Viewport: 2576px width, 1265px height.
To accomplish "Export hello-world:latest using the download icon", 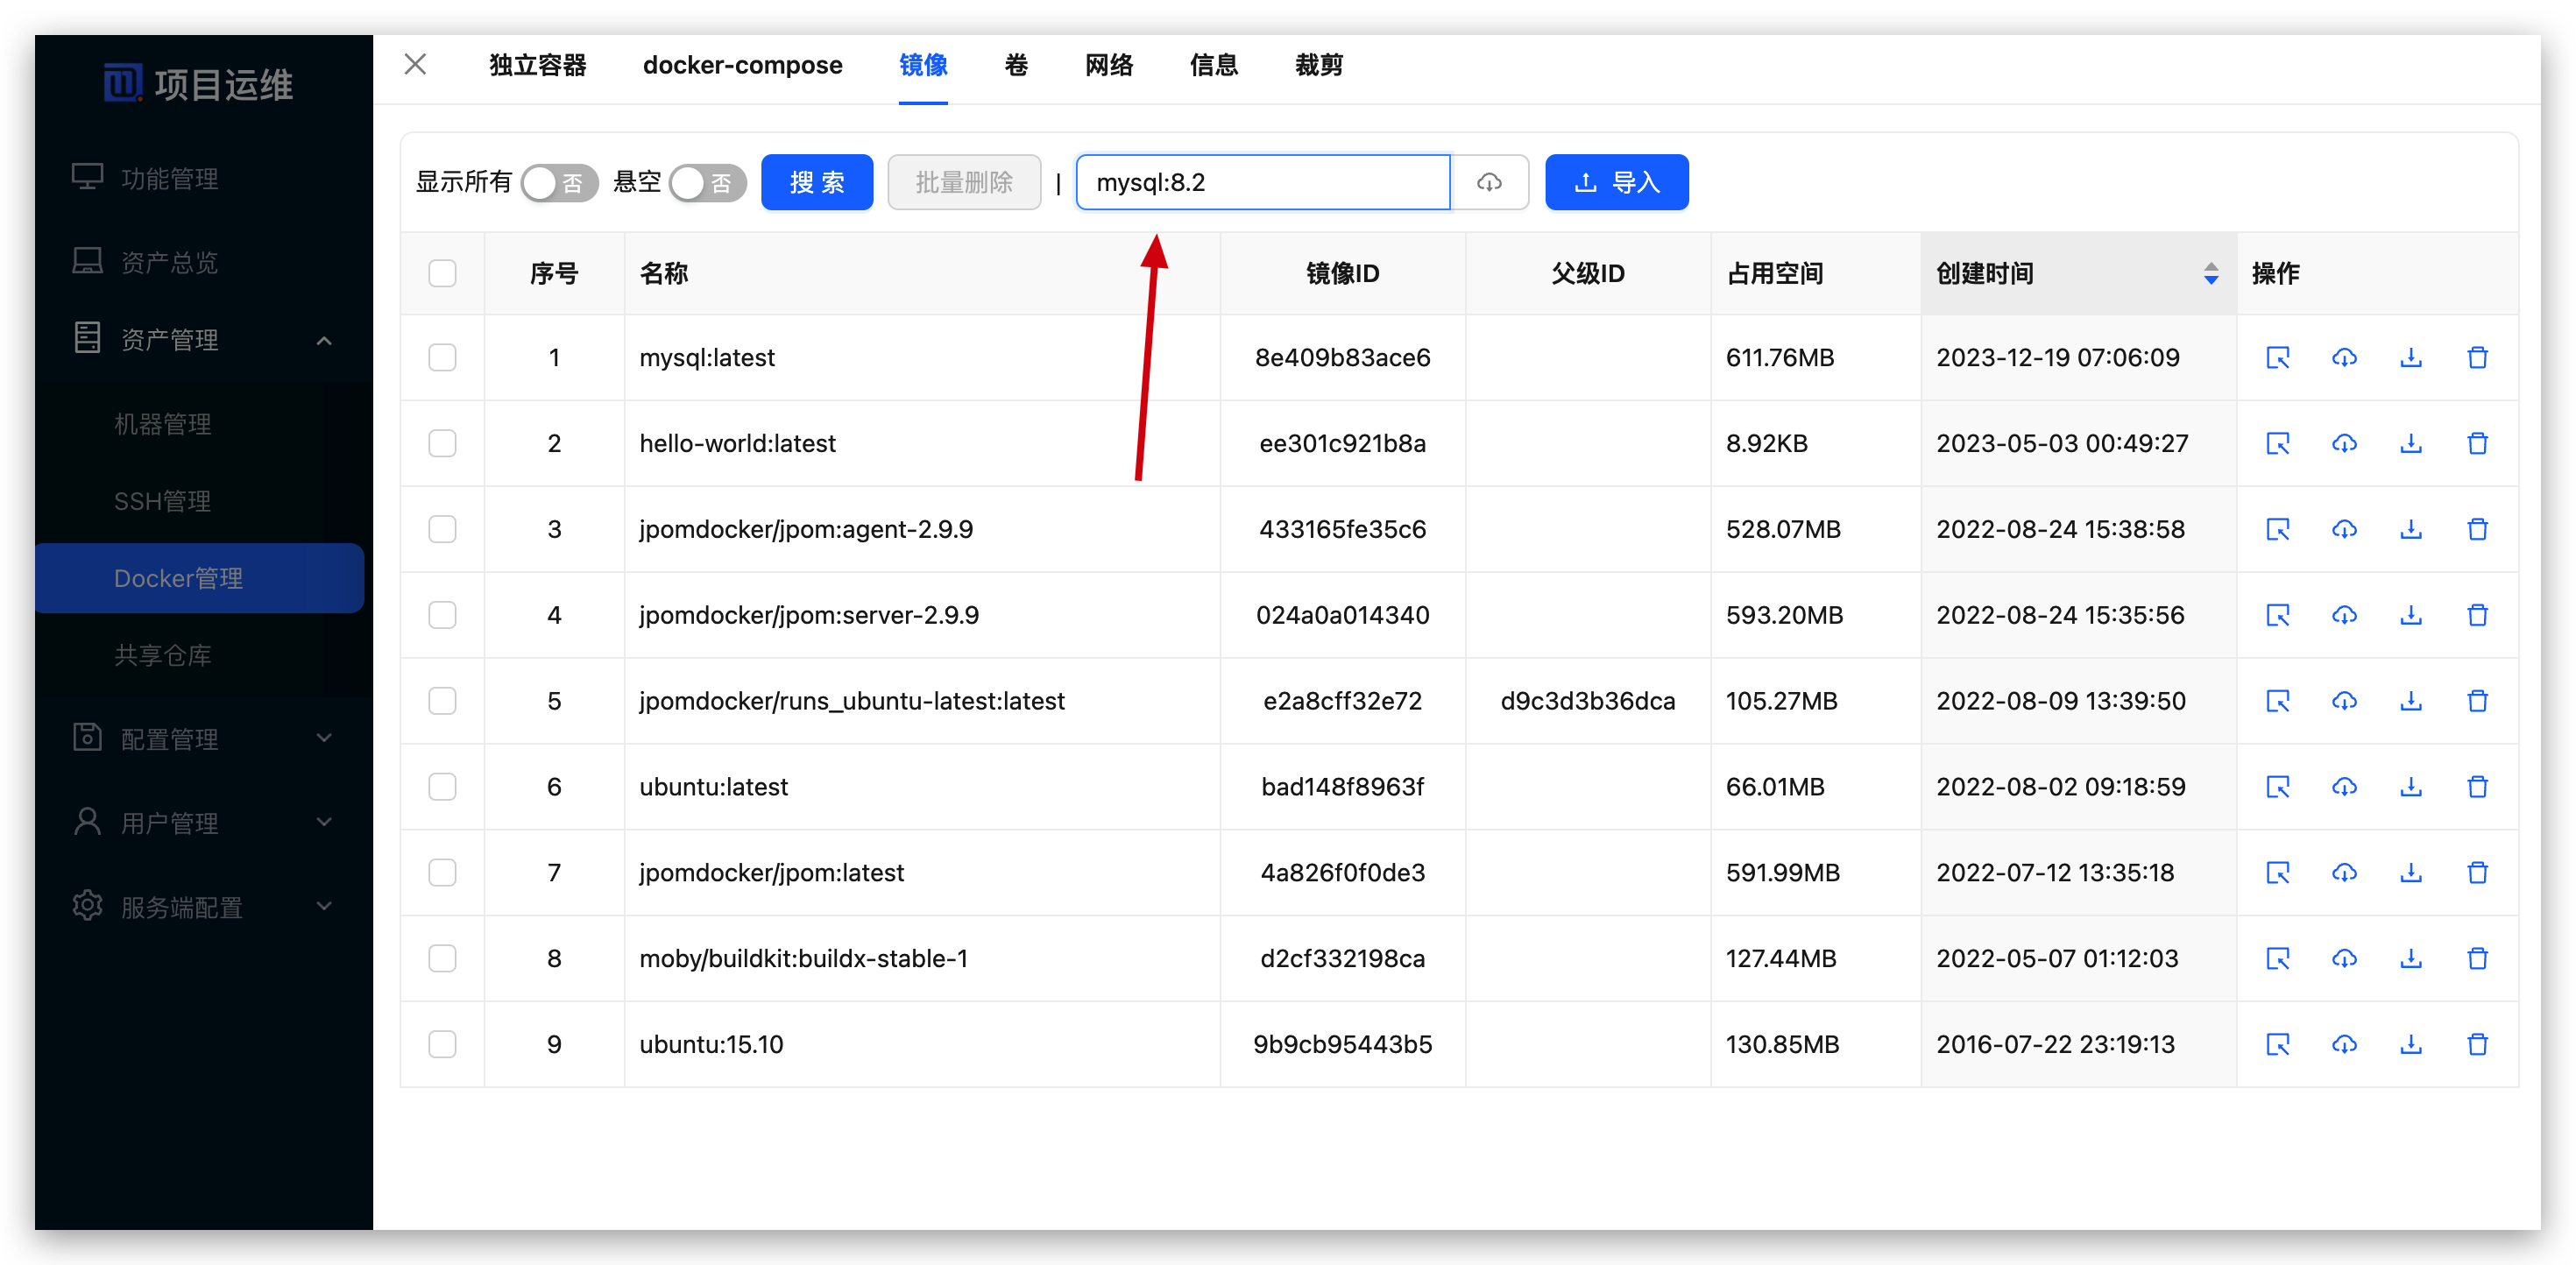I will point(2411,443).
